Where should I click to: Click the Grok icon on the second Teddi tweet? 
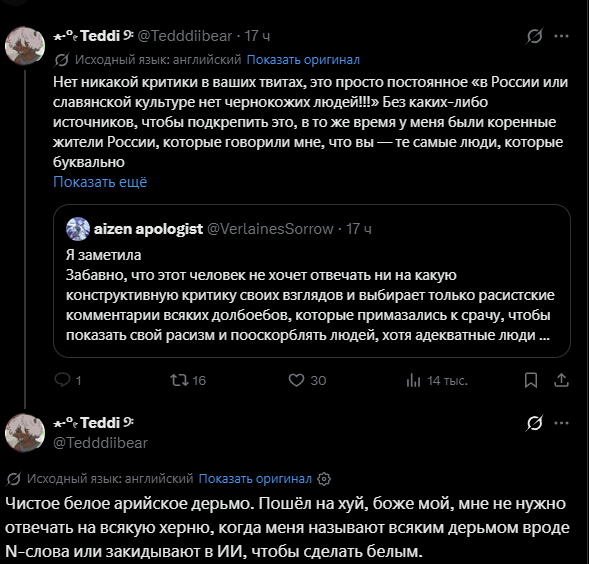tap(534, 423)
